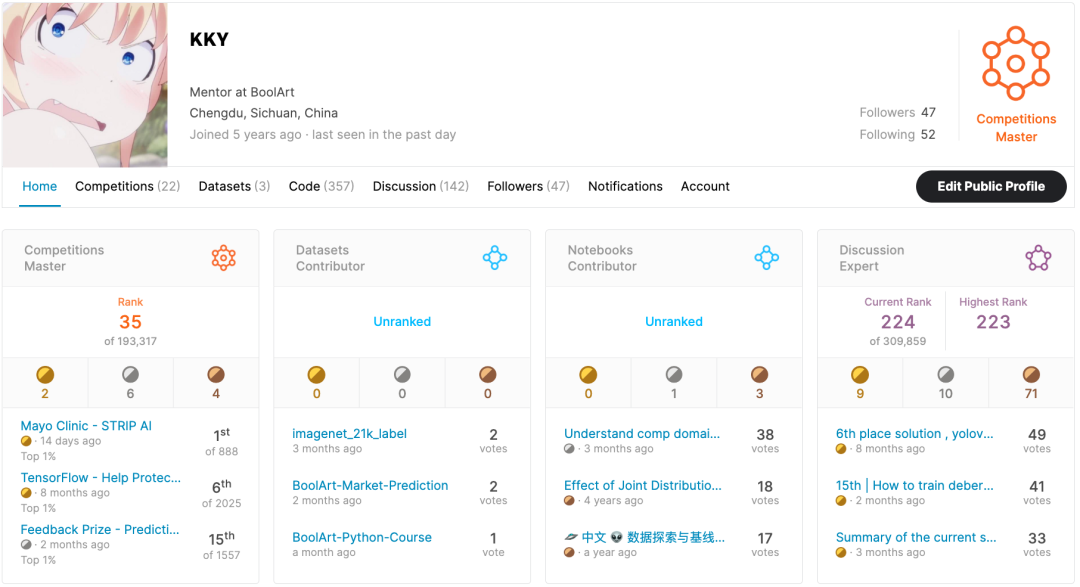Image resolution: width=1080 pixels, height=587 pixels.
Task: Open the Discussion (142) tab
Action: click(420, 186)
